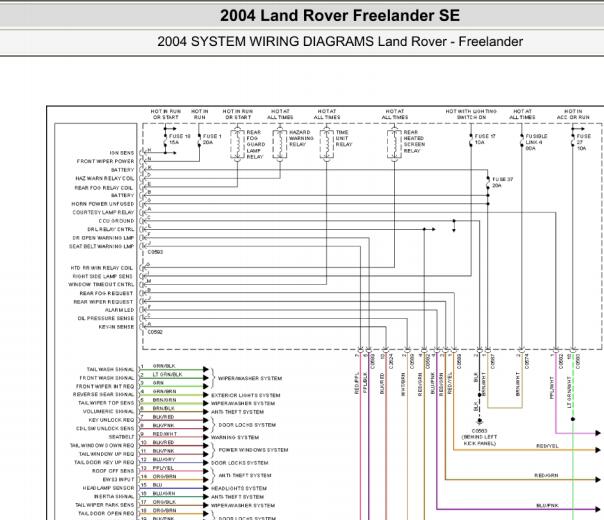This screenshot has width=604, height=520.
Task: Click the "HORN POWER UNFUSED" pin label
Action: coord(103,204)
